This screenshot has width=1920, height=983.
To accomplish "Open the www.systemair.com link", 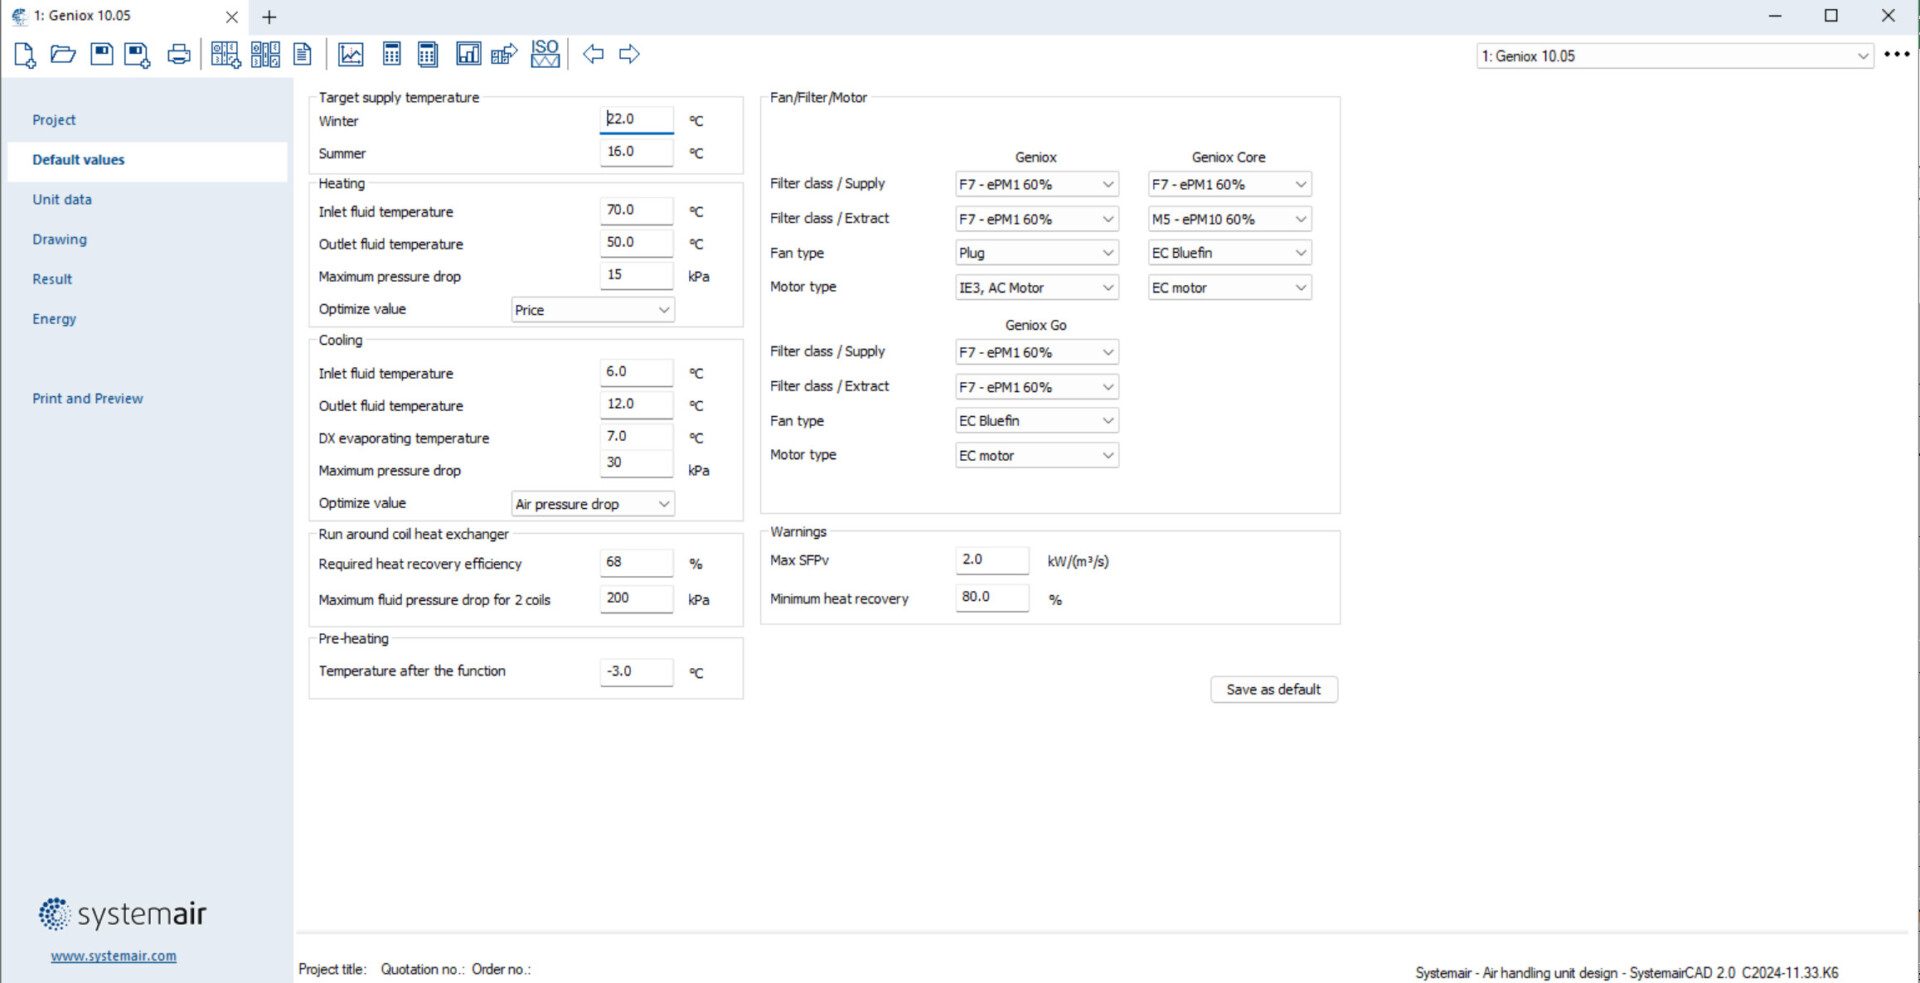I will click(x=114, y=956).
